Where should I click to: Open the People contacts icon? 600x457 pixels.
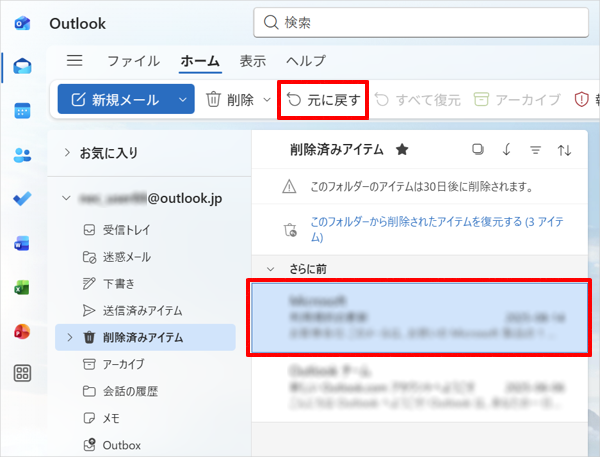(22, 155)
